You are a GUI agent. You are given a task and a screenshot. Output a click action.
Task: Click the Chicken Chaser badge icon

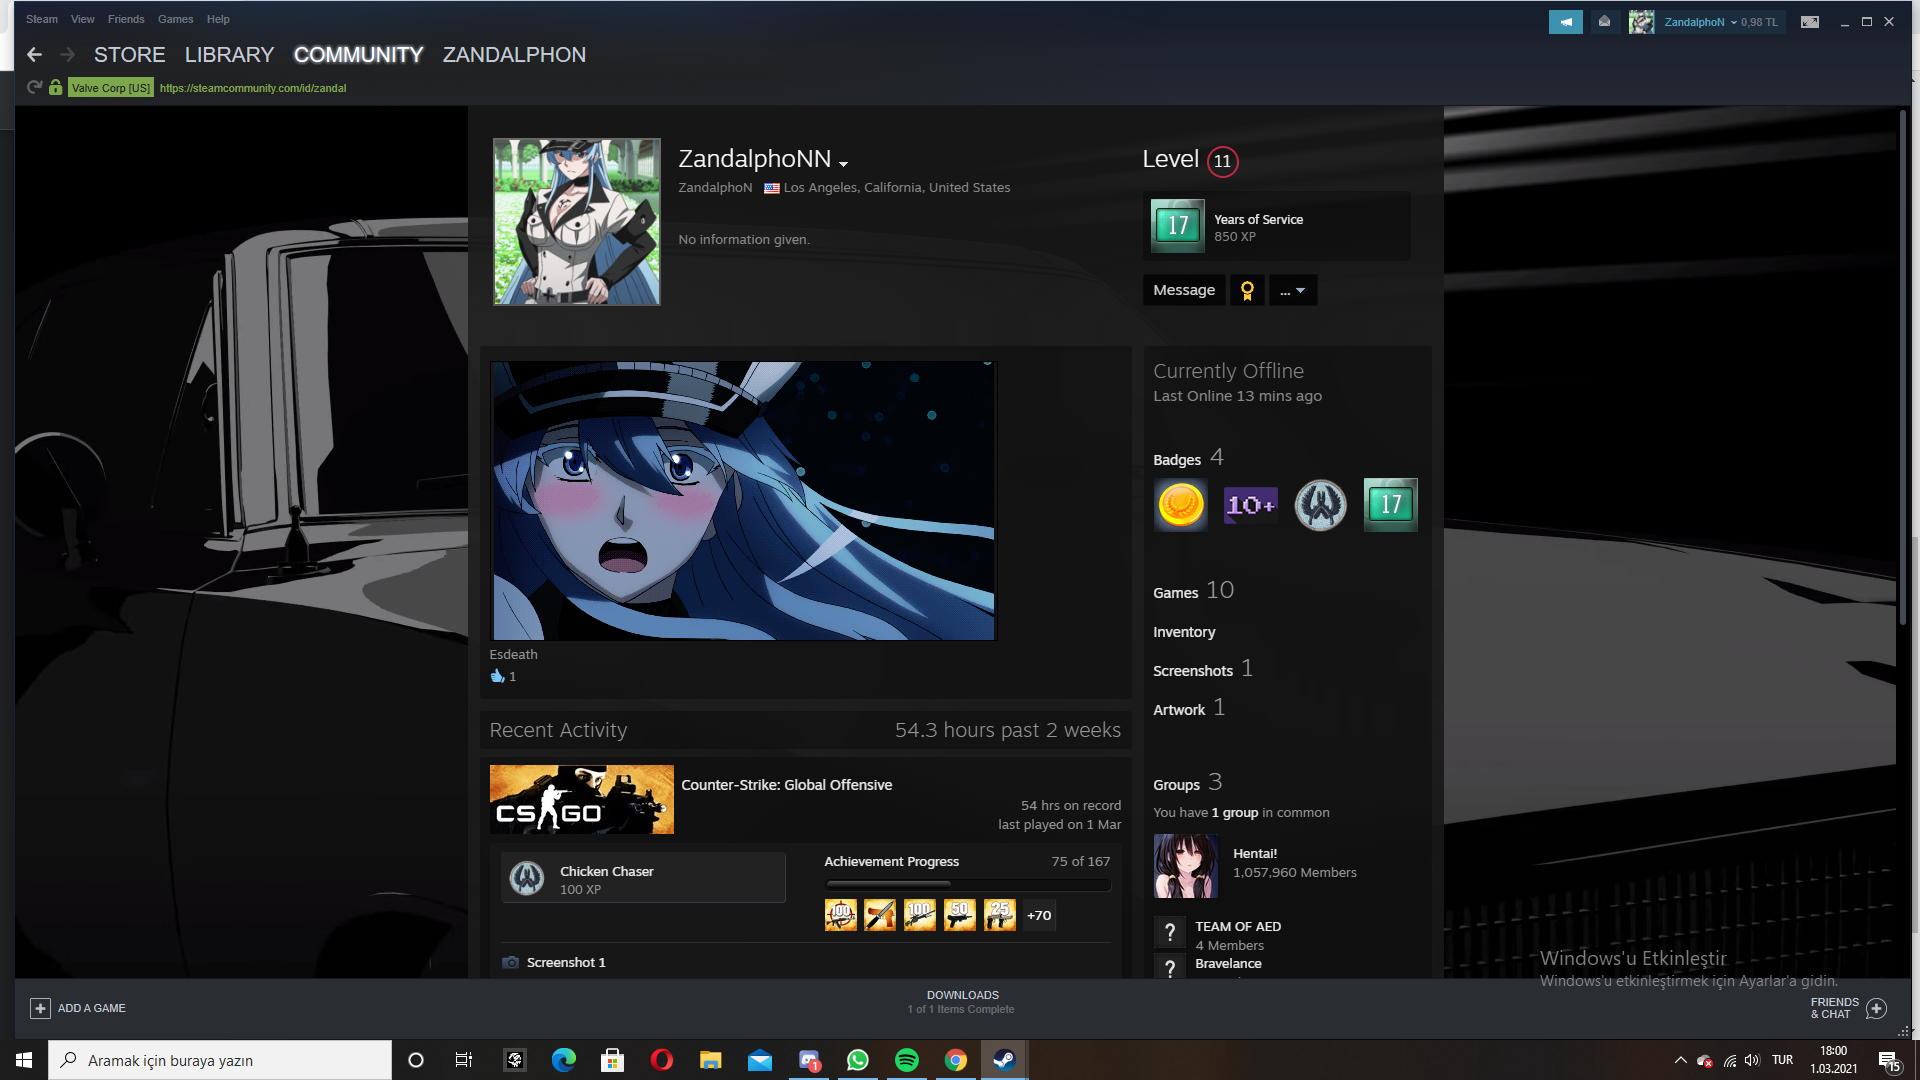tap(527, 879)
